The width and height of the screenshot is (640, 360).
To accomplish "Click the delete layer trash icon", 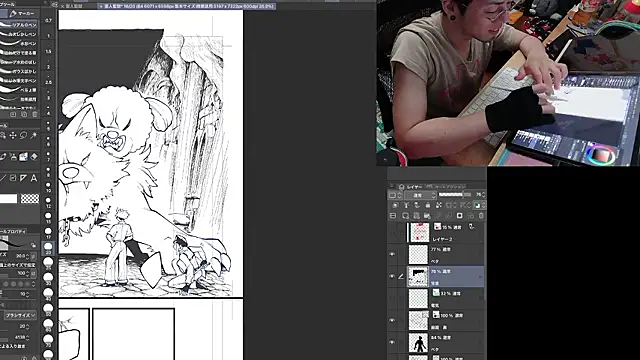I will [x=481, y=216].
